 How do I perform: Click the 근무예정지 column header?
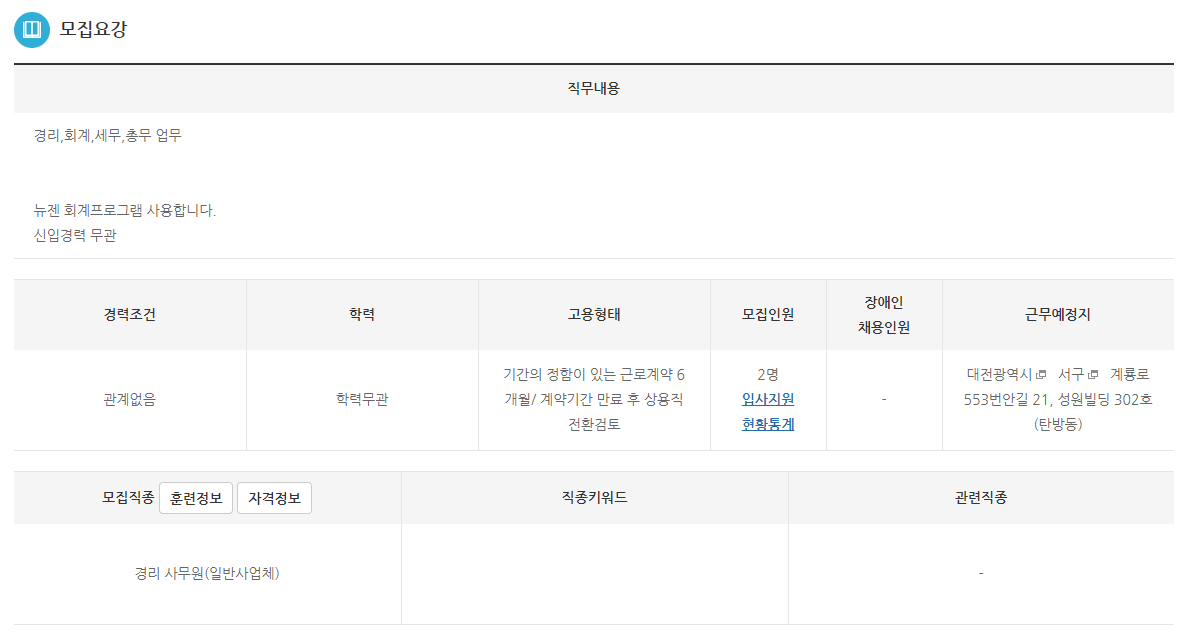tap(1057, 314)
